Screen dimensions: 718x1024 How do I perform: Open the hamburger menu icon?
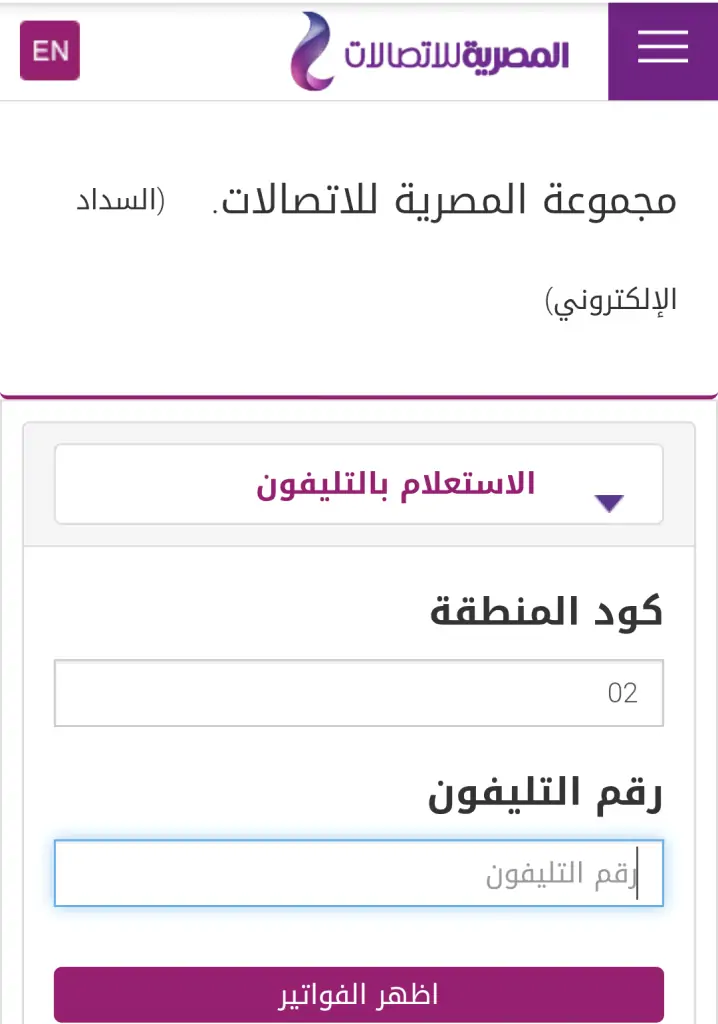point(662,51)
